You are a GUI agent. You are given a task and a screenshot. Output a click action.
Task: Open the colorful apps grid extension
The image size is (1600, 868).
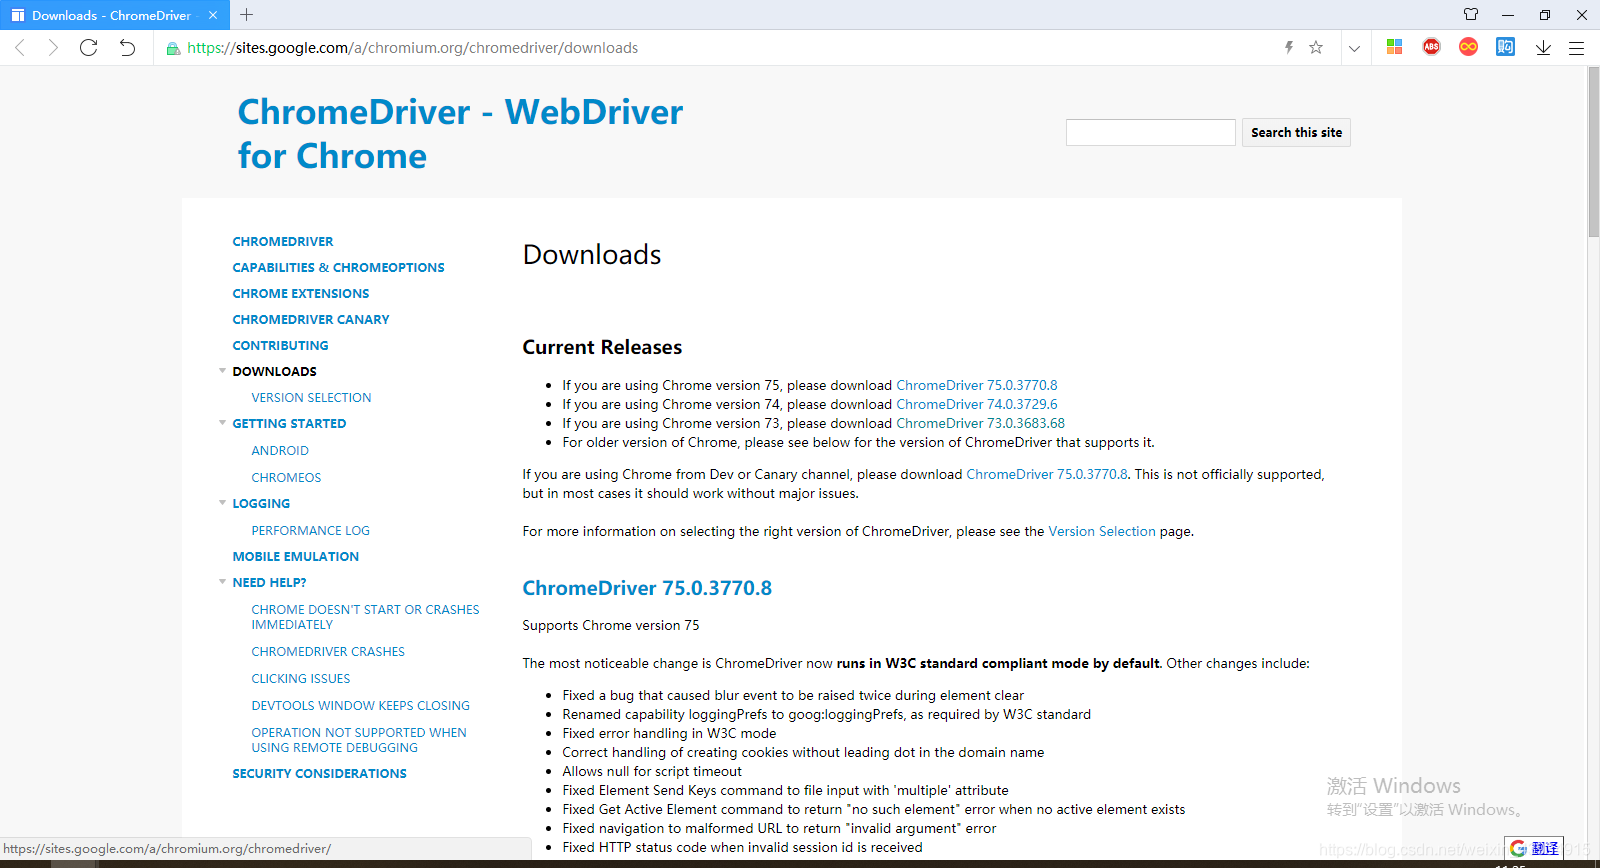tap(1395, 47)
